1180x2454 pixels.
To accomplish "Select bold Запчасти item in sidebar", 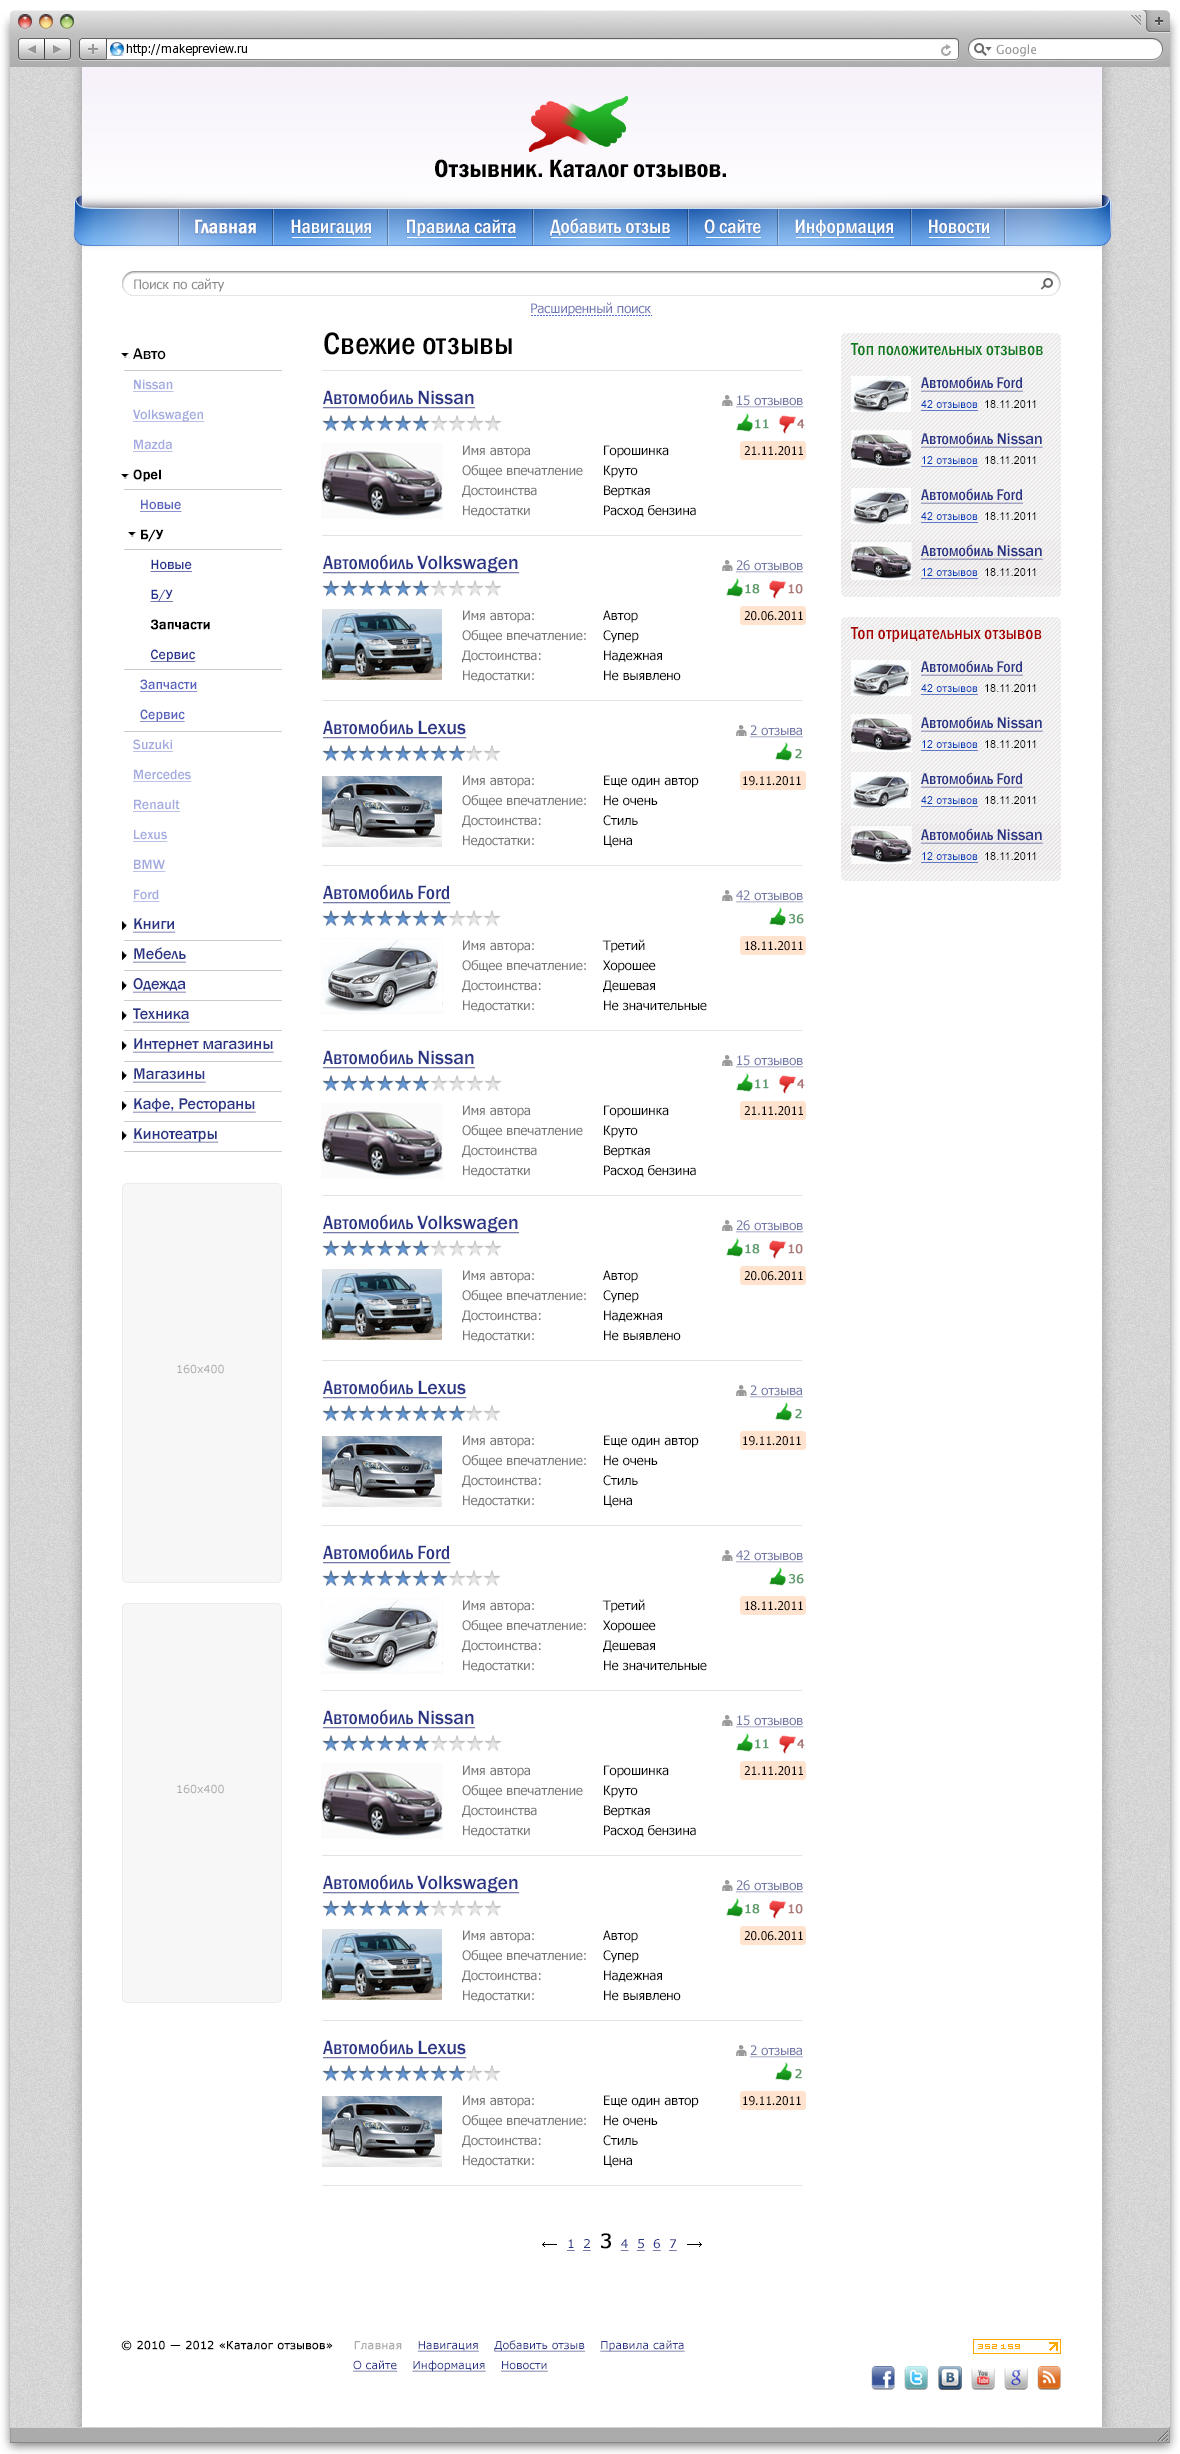I will tap(180, 625).
